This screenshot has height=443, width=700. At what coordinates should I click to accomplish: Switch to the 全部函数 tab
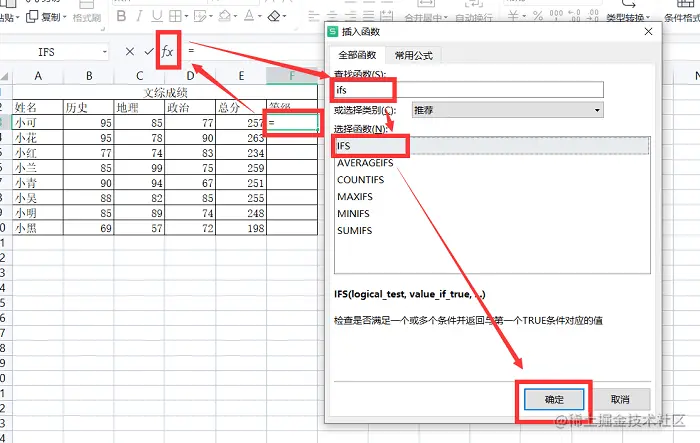tap(357, 55)
